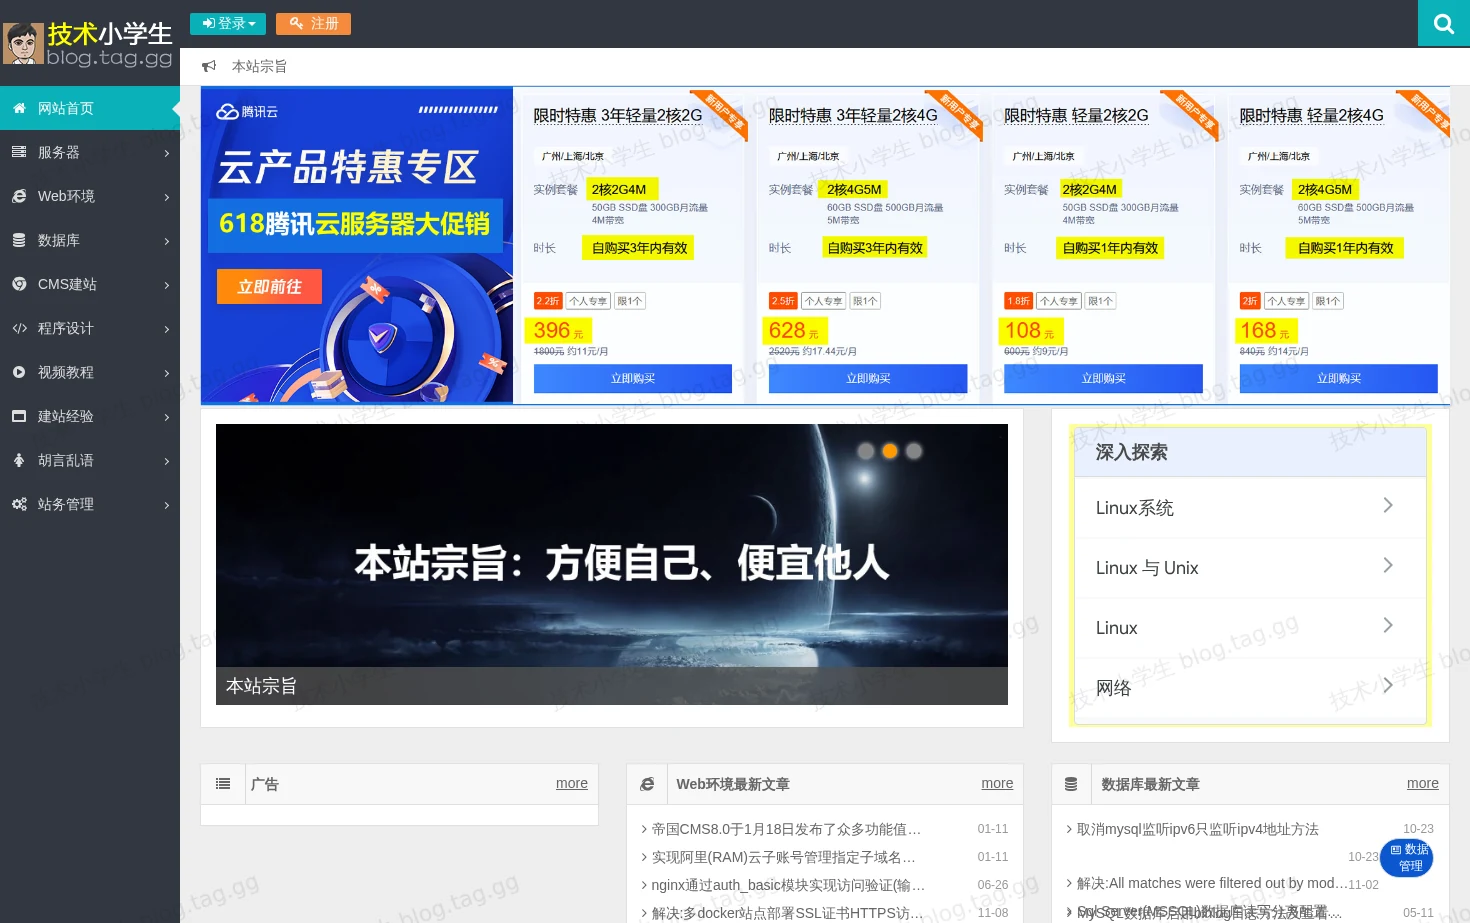Screen dimensions: 1470x923
Task: Expand the 程序设计 sidebar submenu arrow
Action: point(166,329)
